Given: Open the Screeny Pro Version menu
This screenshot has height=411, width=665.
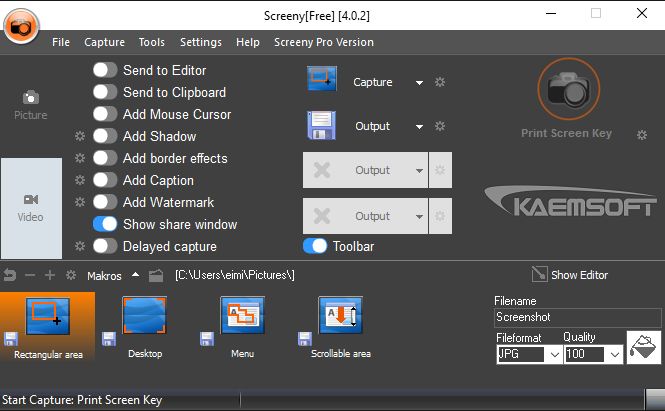Looking at the screenshot, I should (x=324, y=42).
